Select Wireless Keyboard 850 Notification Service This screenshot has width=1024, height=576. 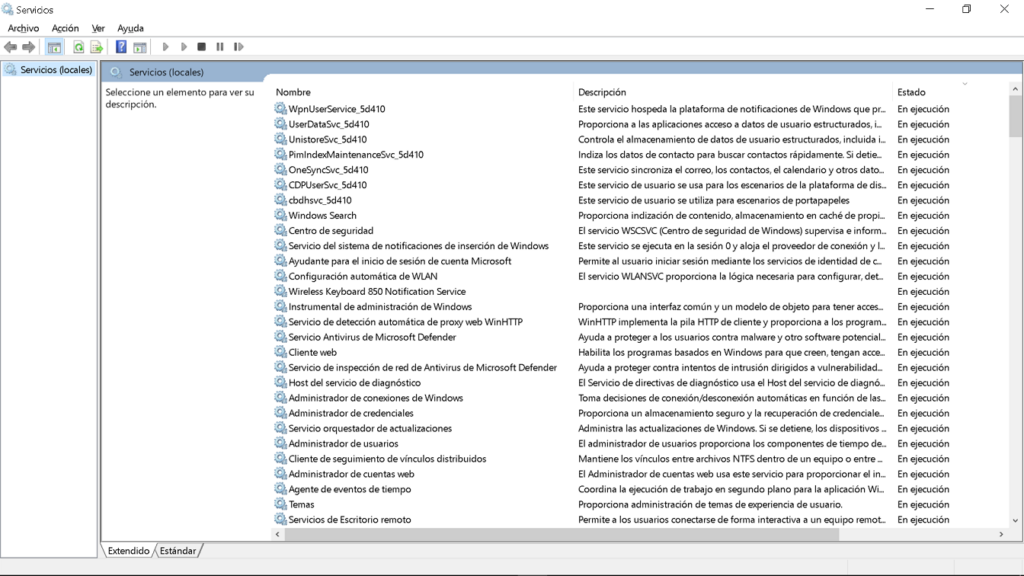tap(377, 291)
